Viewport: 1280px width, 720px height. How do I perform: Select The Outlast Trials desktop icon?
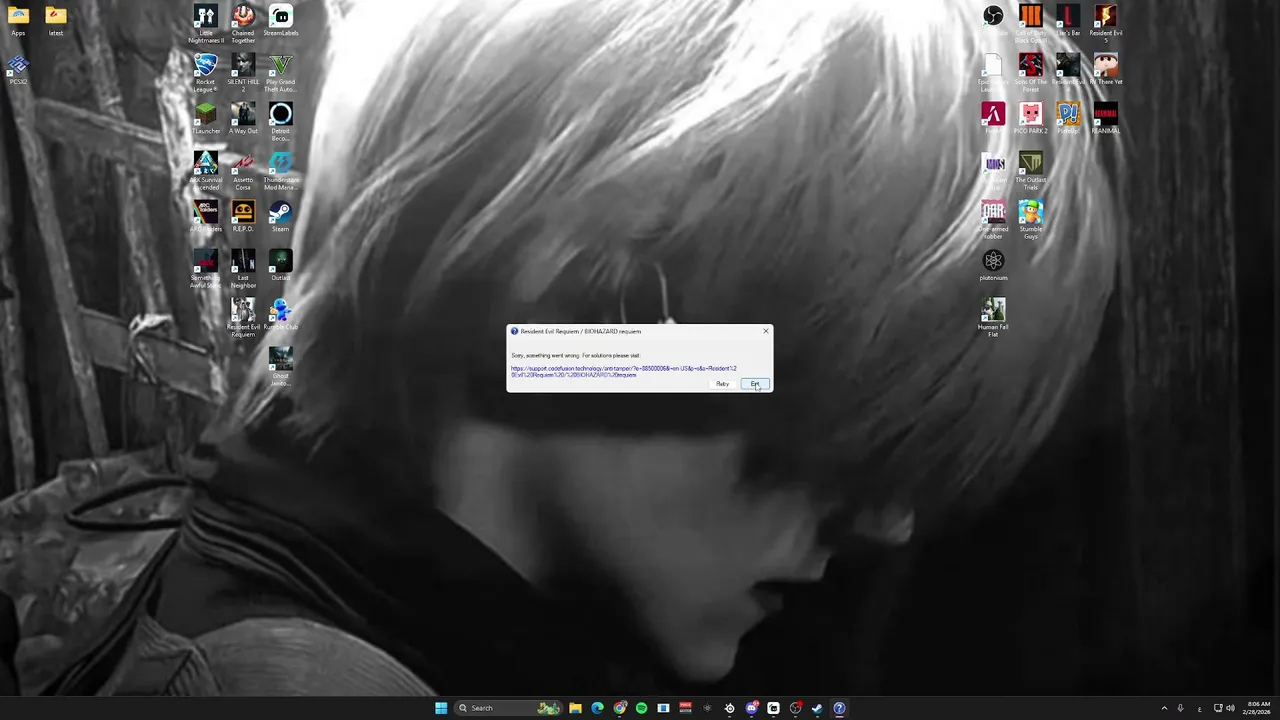[1031, 171]
